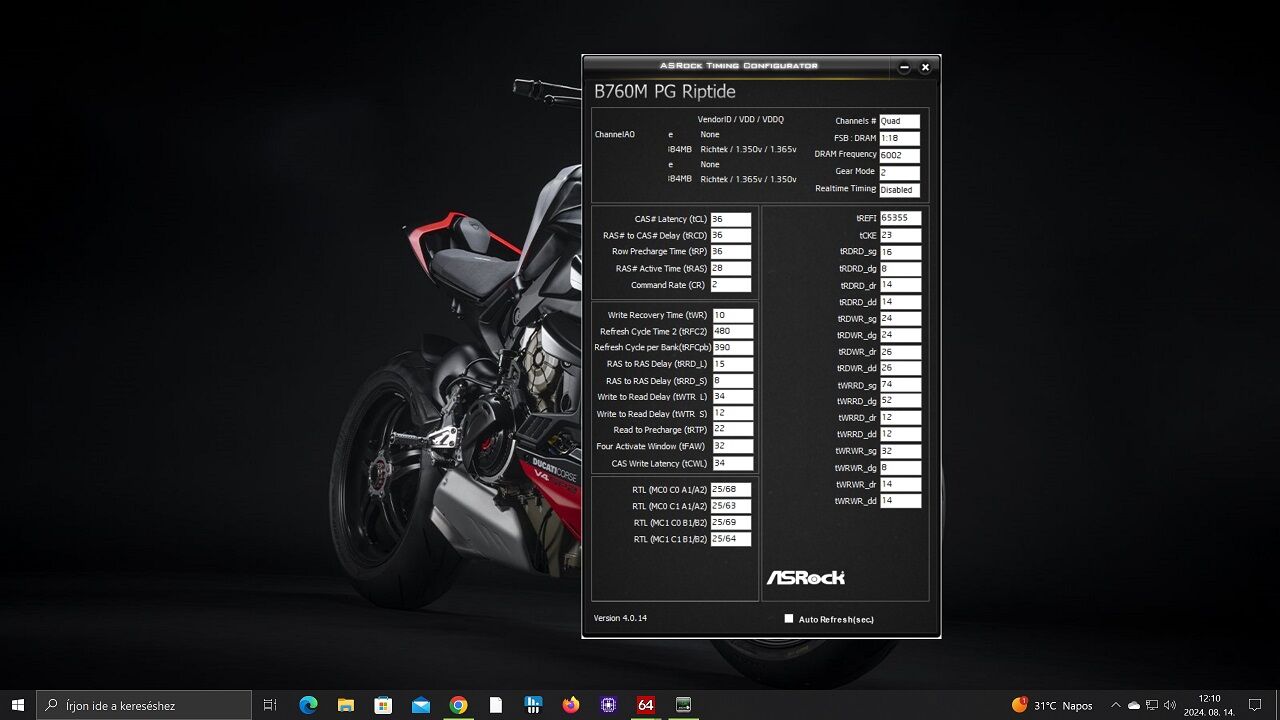Viewport: 1280px width, 720px height.
Task: Select the RTL (MC0 C1 A1/A2) field 25/63
Action: (x=731, y=506)
